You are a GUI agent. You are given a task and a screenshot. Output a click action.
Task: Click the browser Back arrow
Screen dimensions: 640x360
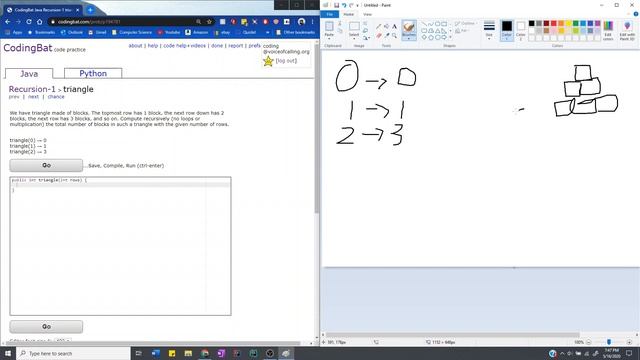click(x=8, y=22)
